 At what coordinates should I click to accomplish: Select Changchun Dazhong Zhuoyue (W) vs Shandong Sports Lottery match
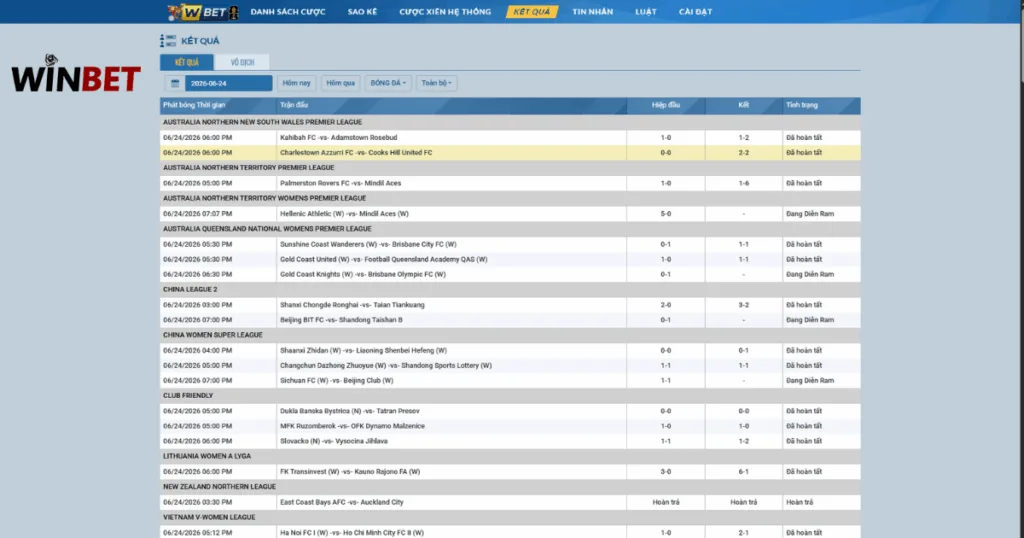coord(510,366)
